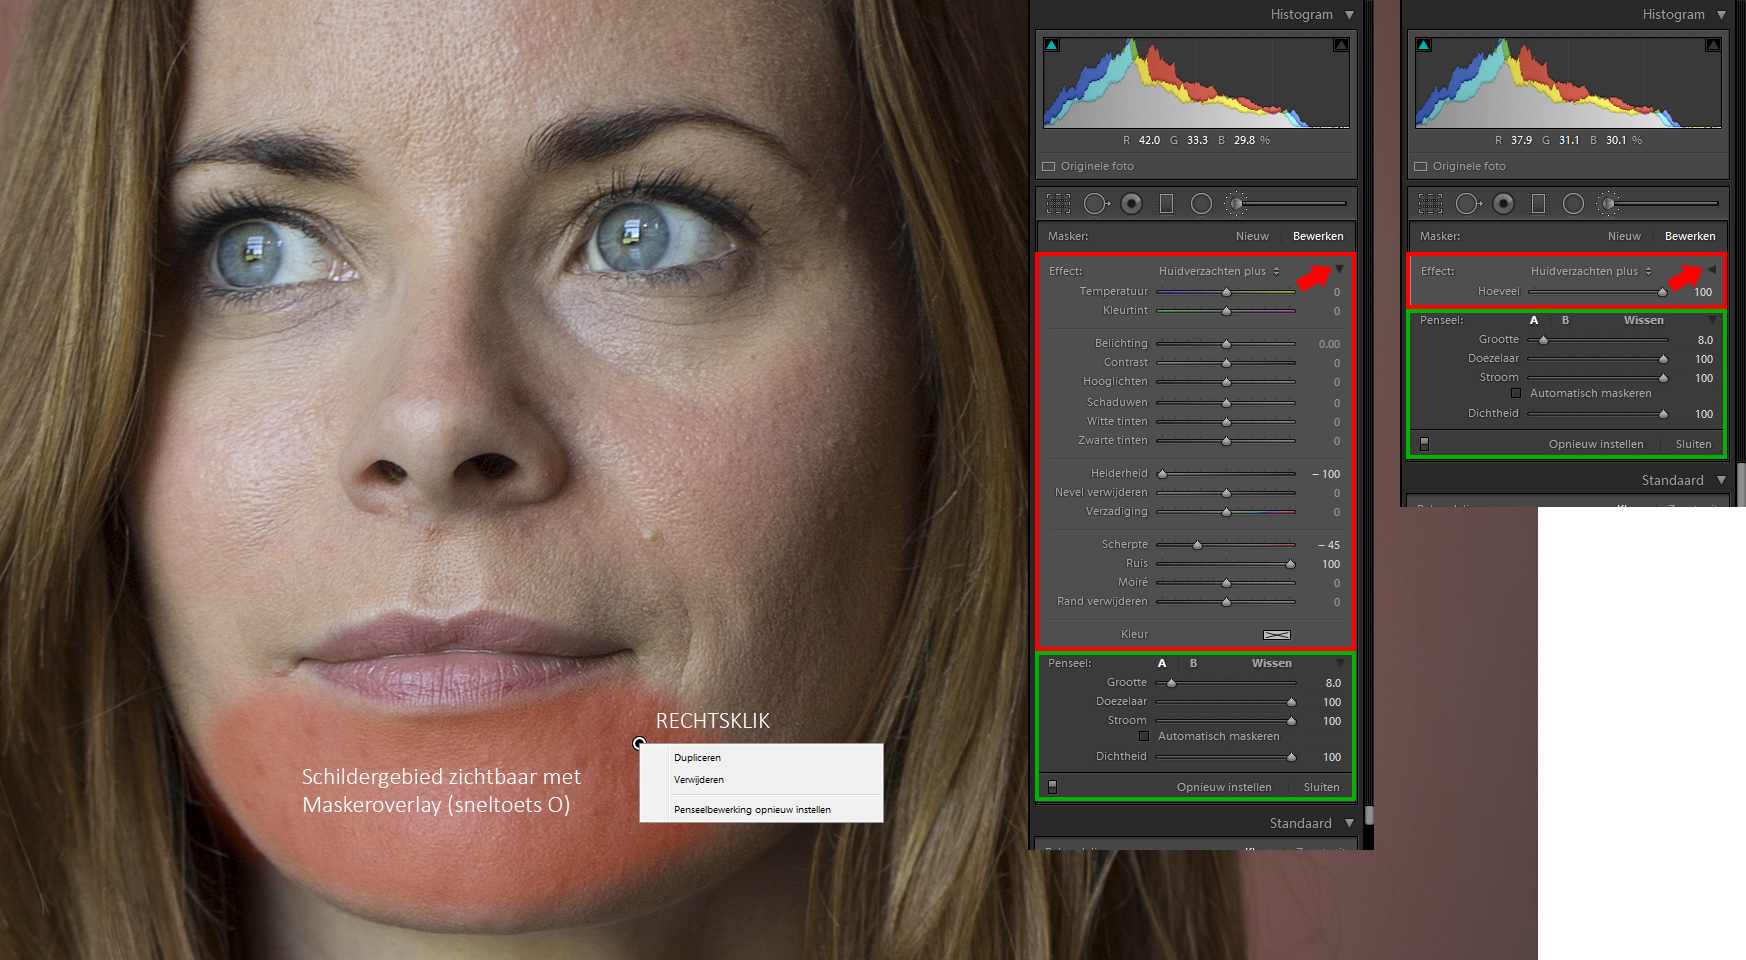Select the Spot Removal tool in left panel
Image resolution: width=1746 pixels, height=960 pixels.
1096,204
